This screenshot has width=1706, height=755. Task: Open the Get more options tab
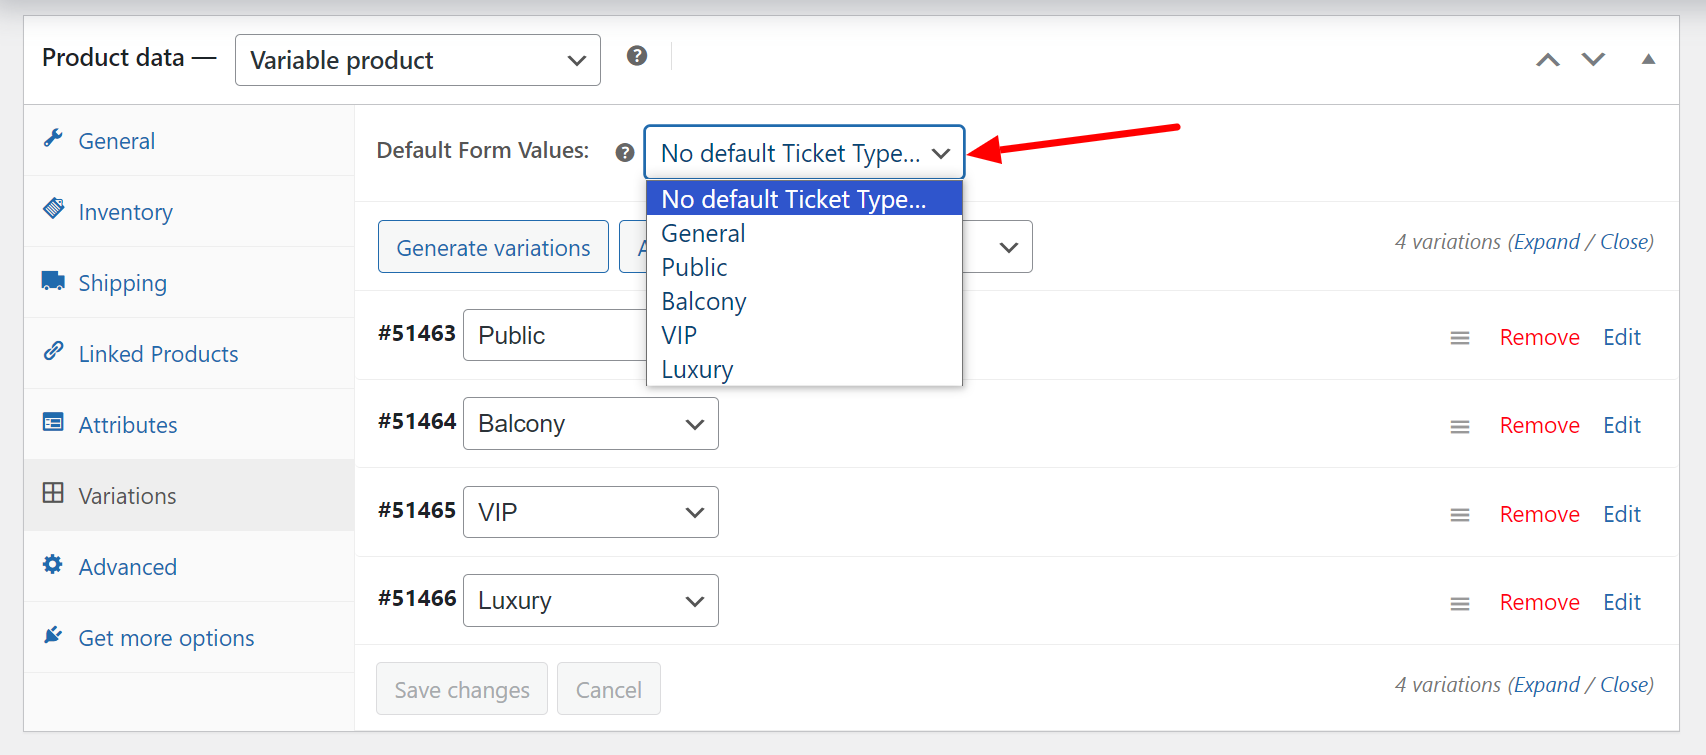point(189,637)
